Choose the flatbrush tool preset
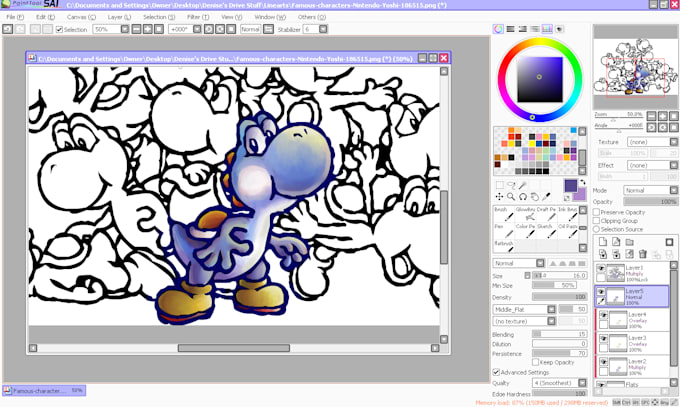Image resolution: width=680 pixels, height=407 pixels. 503,246
